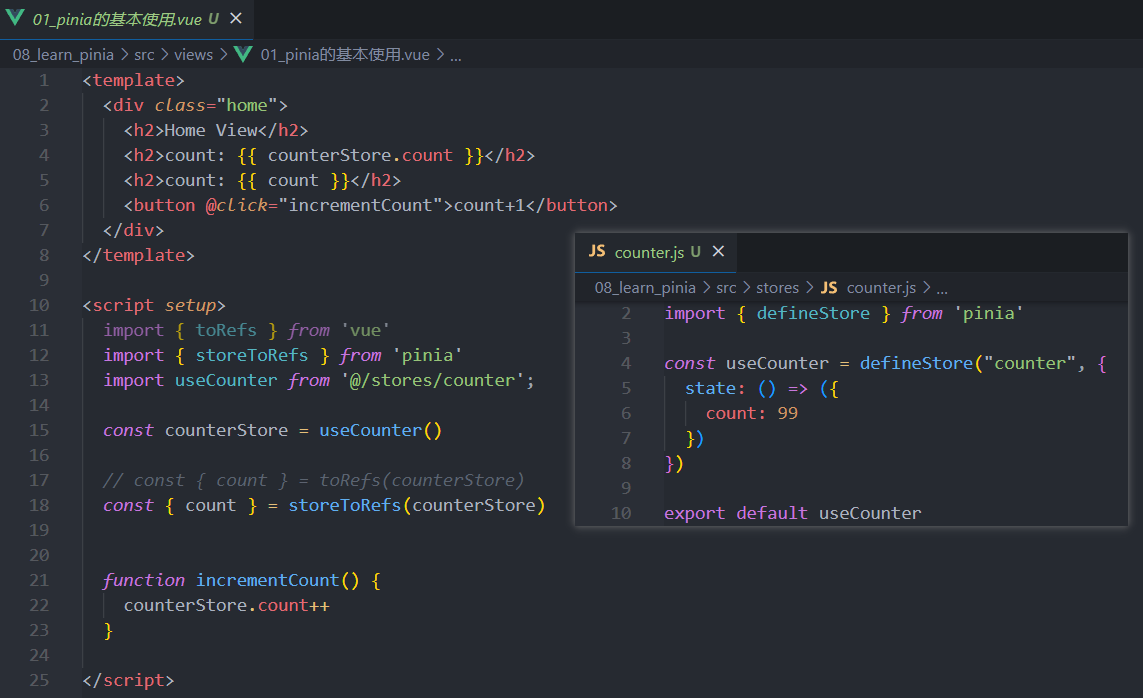Open stores breadcrumb folder
Viewport: 1143px width, 698px height.
pyautogui.click(x=777, y=288)
